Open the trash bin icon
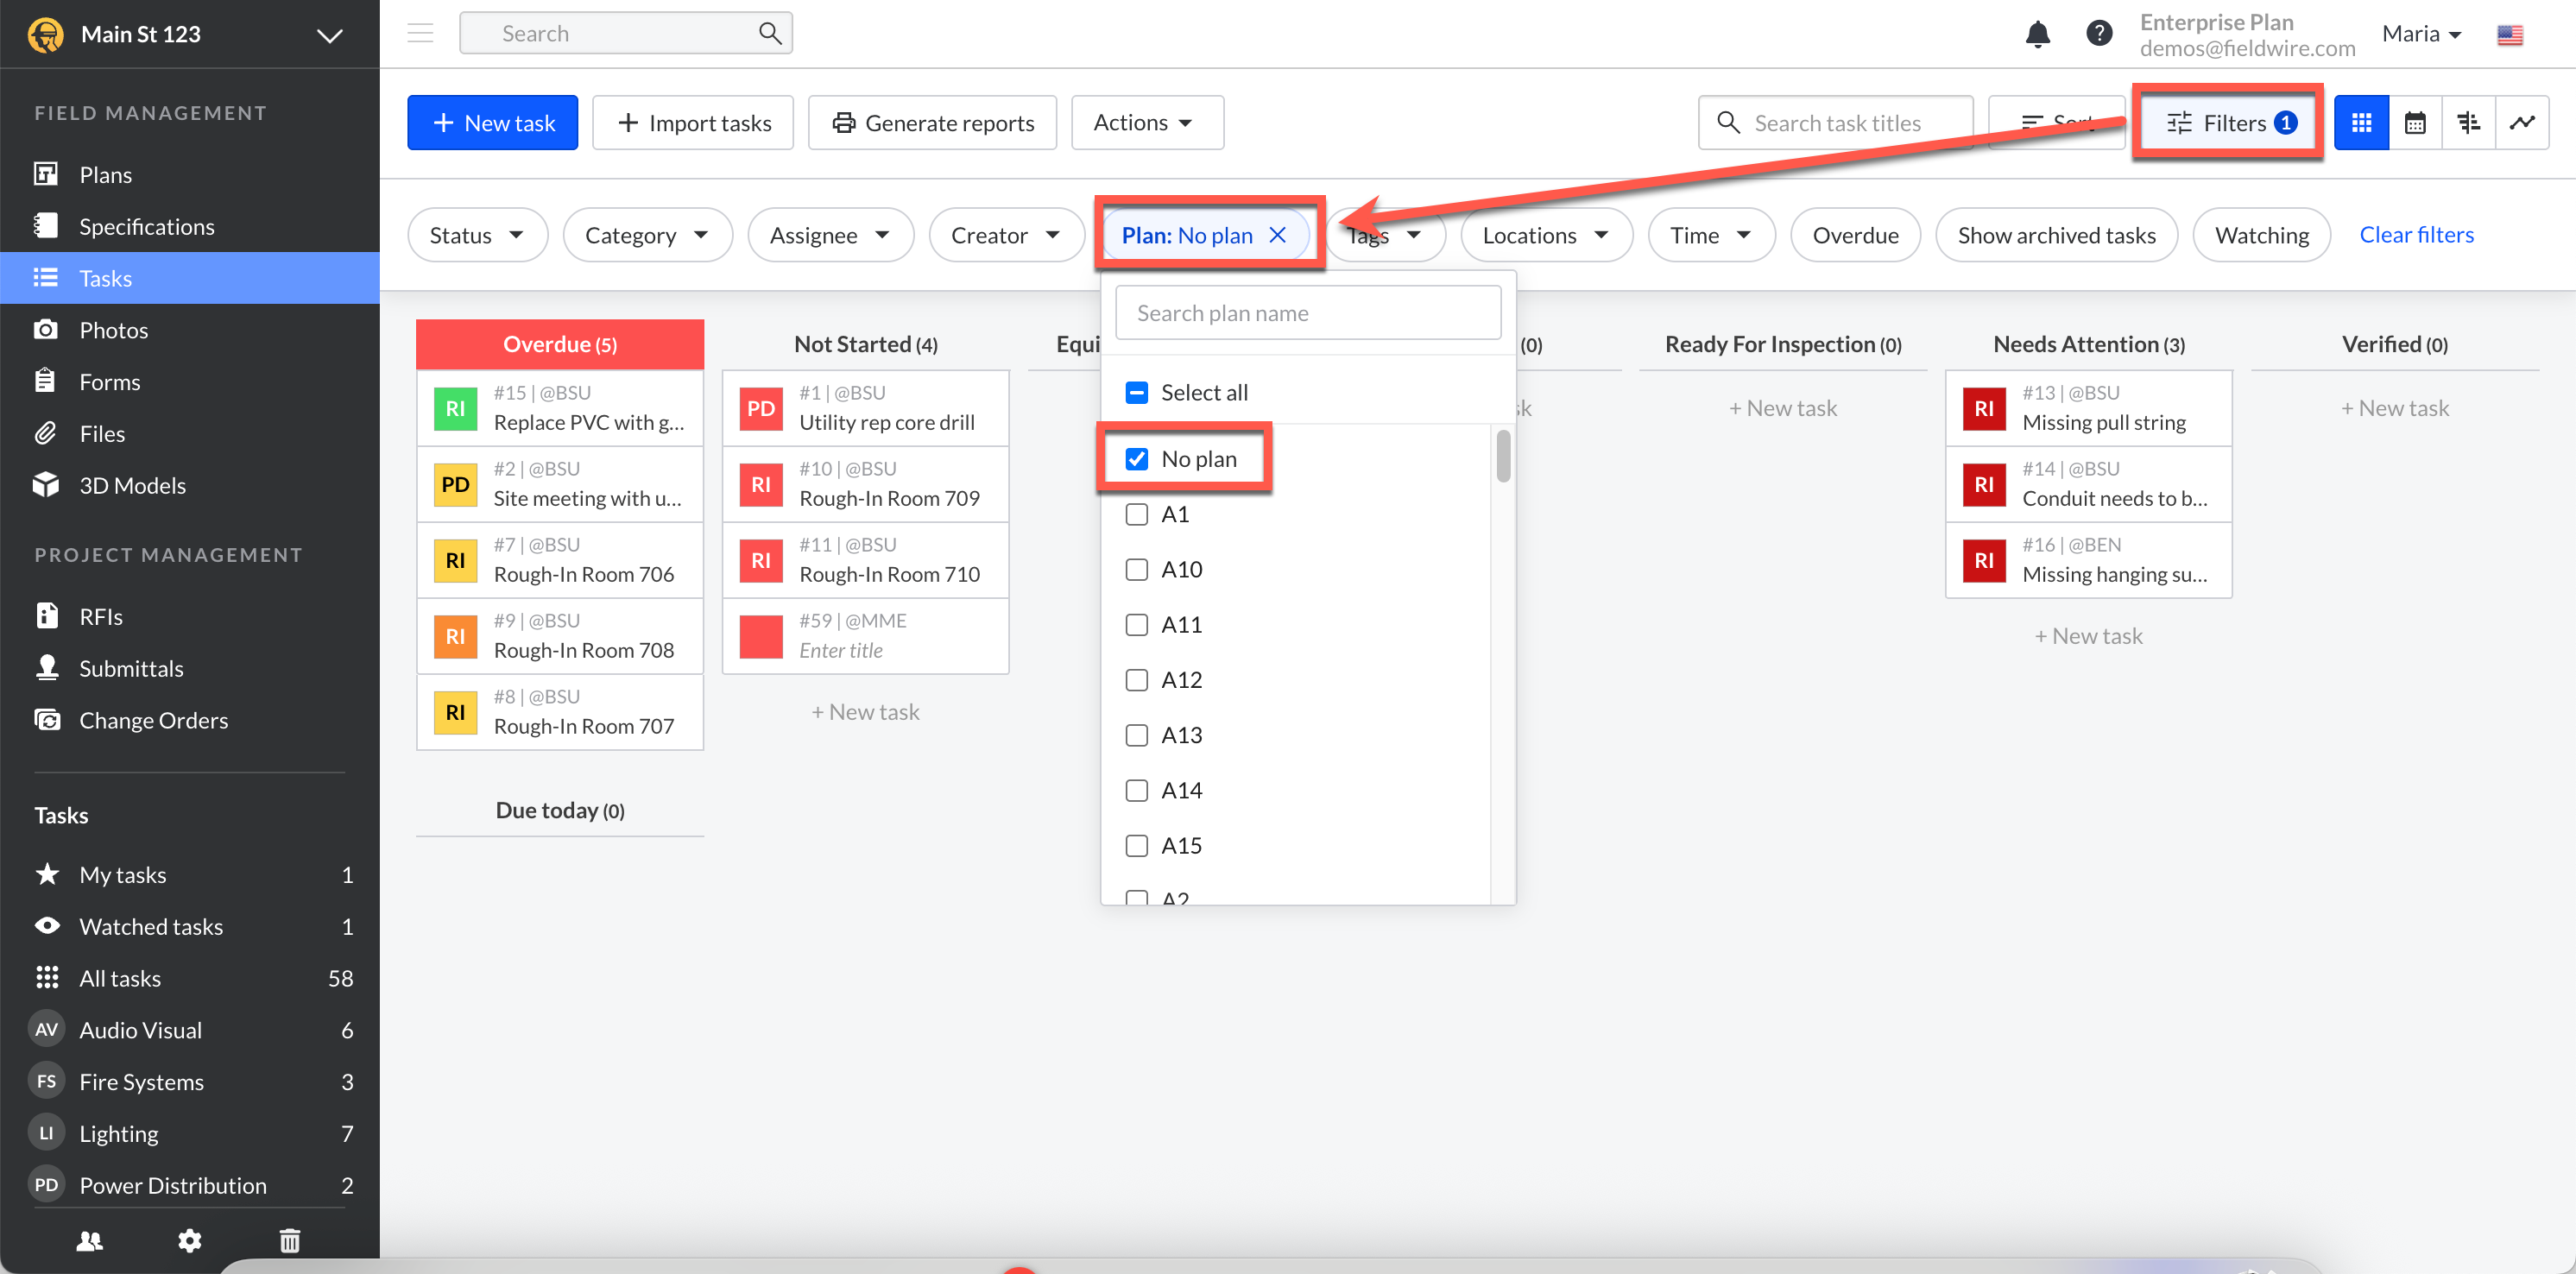 point(289,1241)
